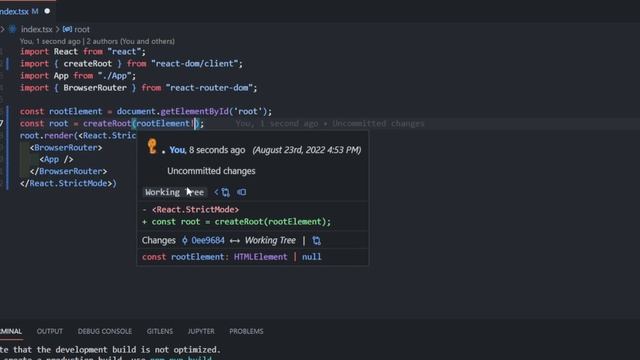Click 'root.render' in the code

point(46,136)
